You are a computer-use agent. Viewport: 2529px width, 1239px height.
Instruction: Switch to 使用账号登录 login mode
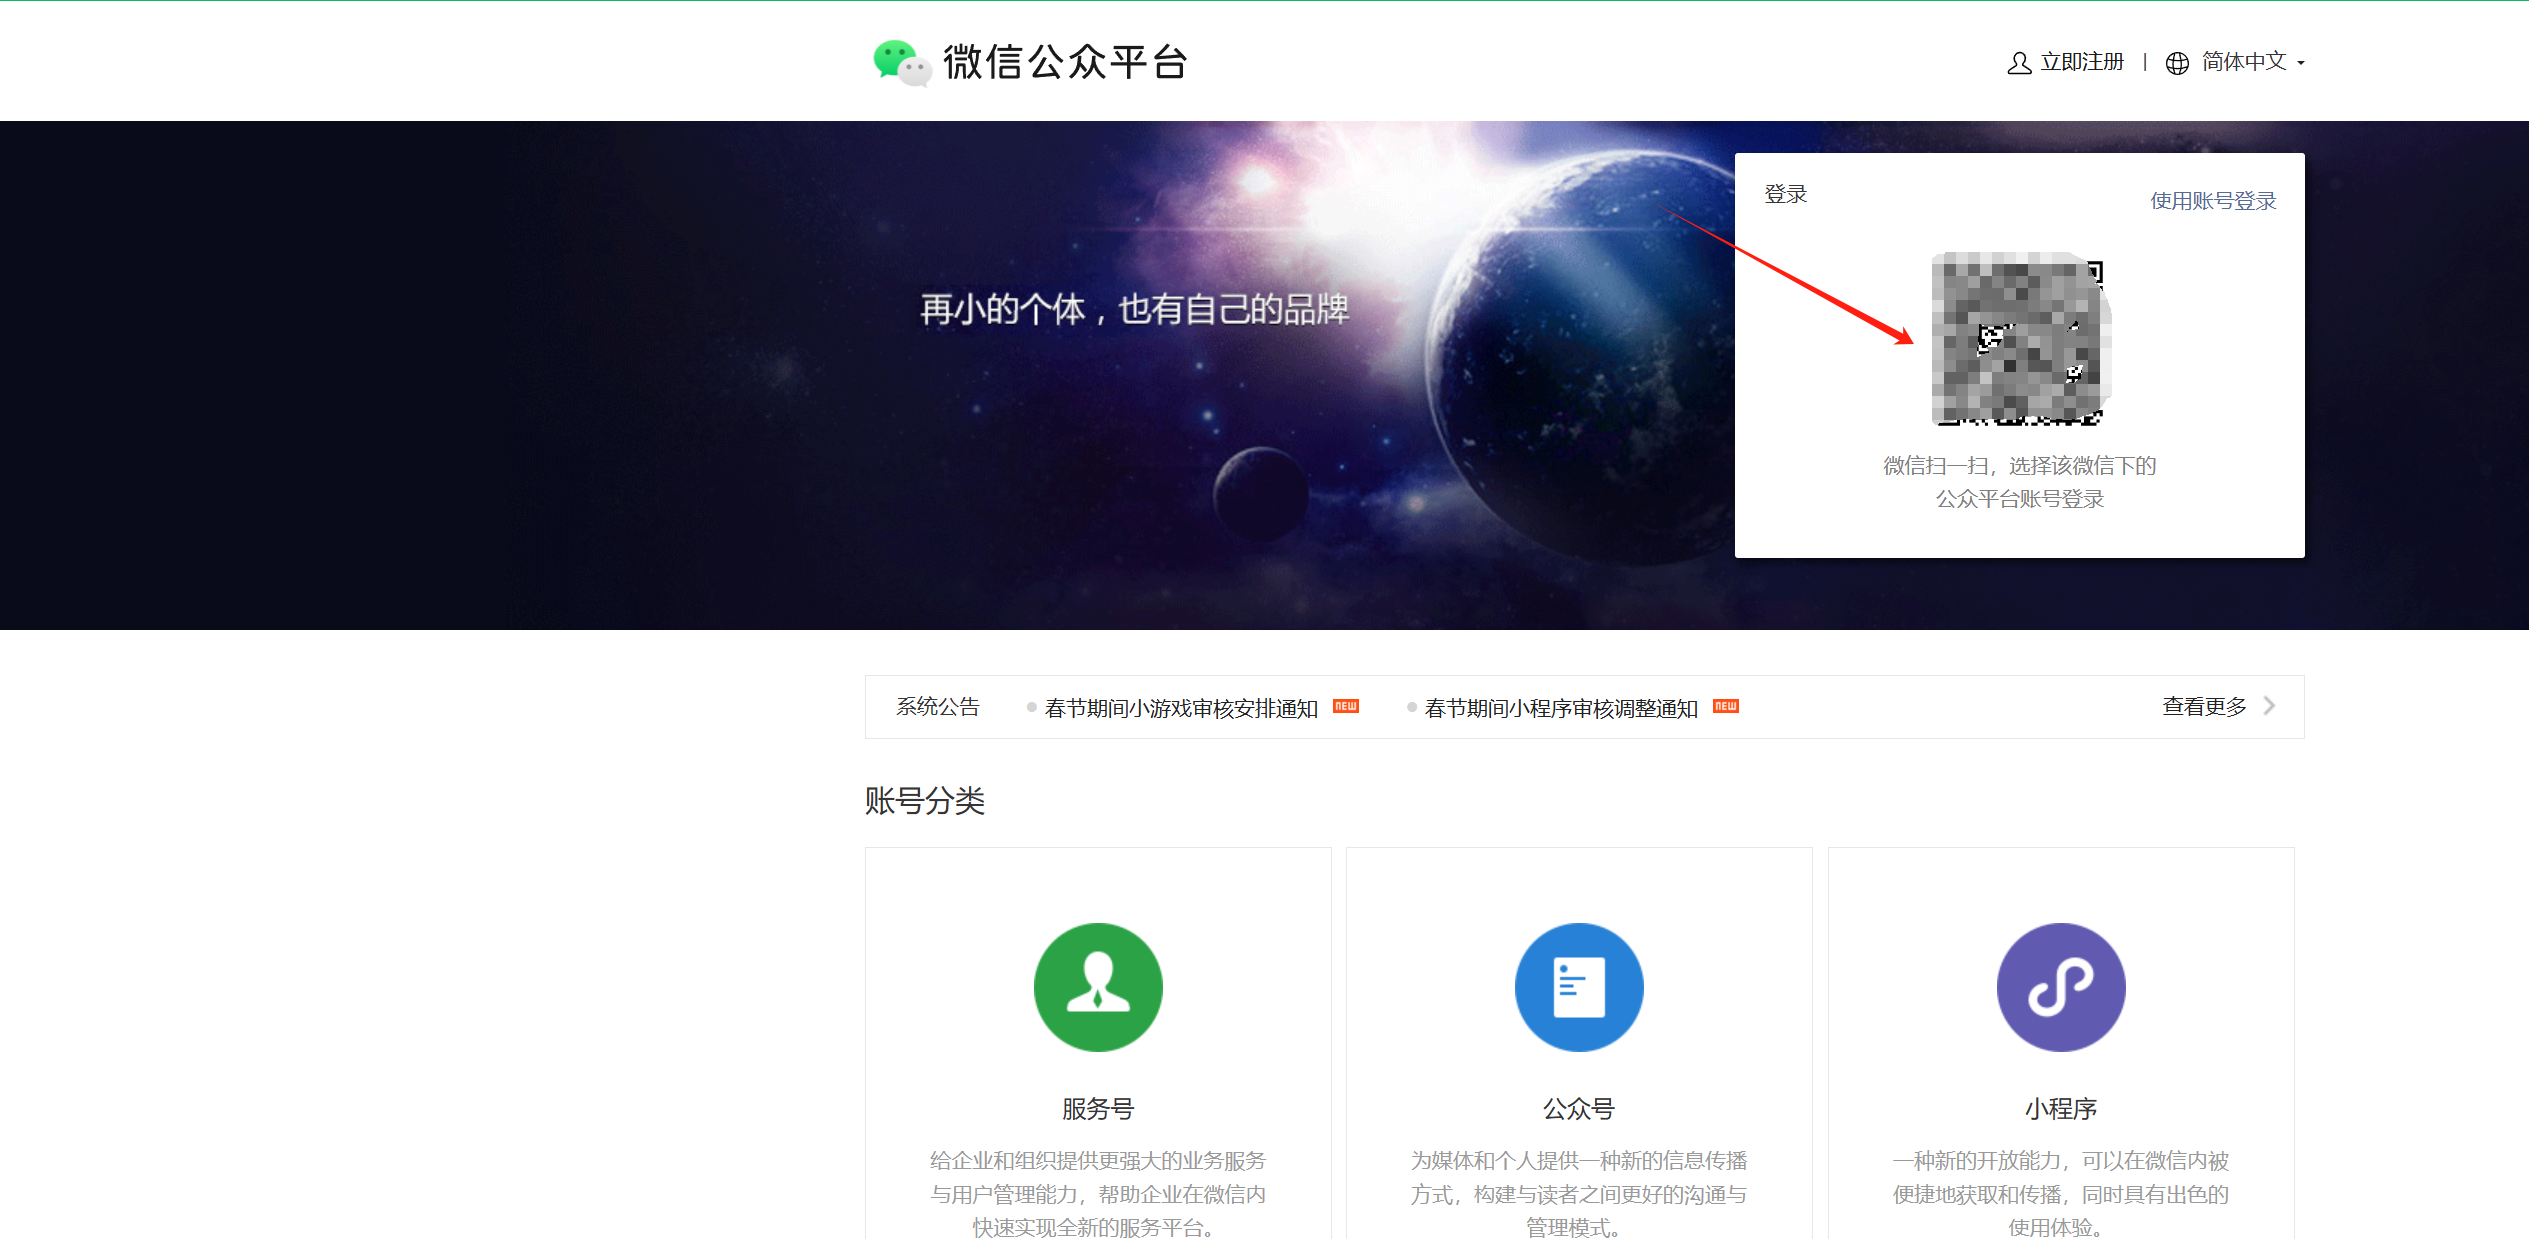(2213, 201)
